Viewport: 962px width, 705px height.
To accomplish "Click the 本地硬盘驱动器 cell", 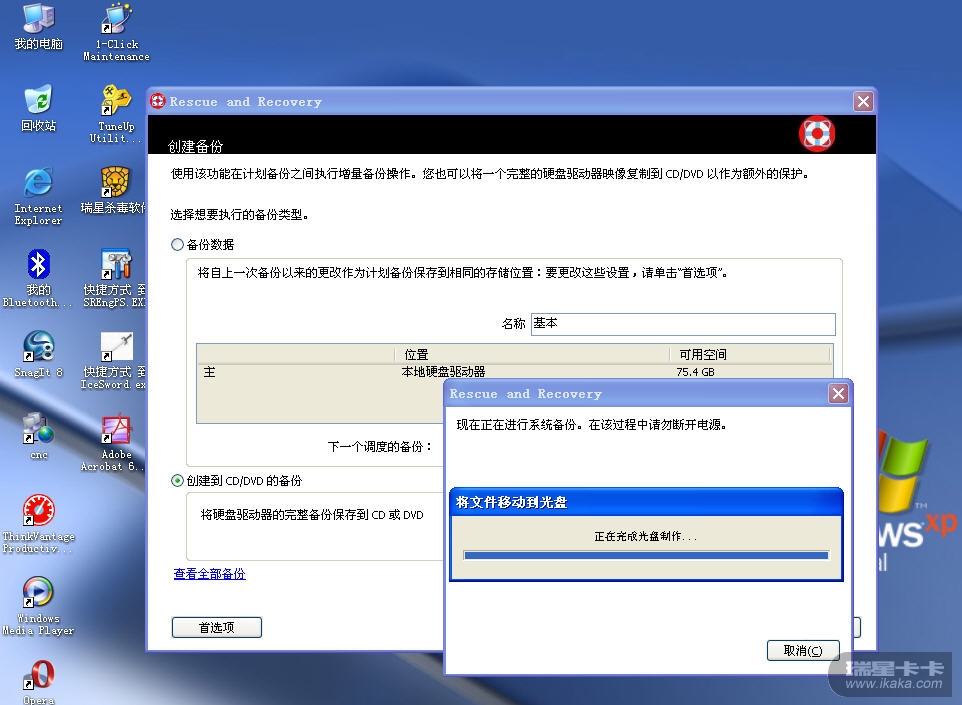I will (x=444, y=372).
